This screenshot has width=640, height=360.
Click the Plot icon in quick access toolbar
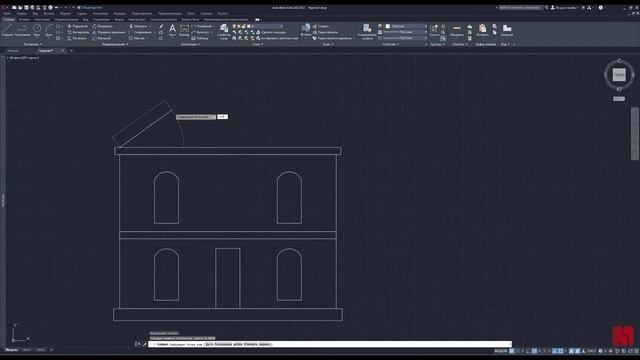coord(51,8)
